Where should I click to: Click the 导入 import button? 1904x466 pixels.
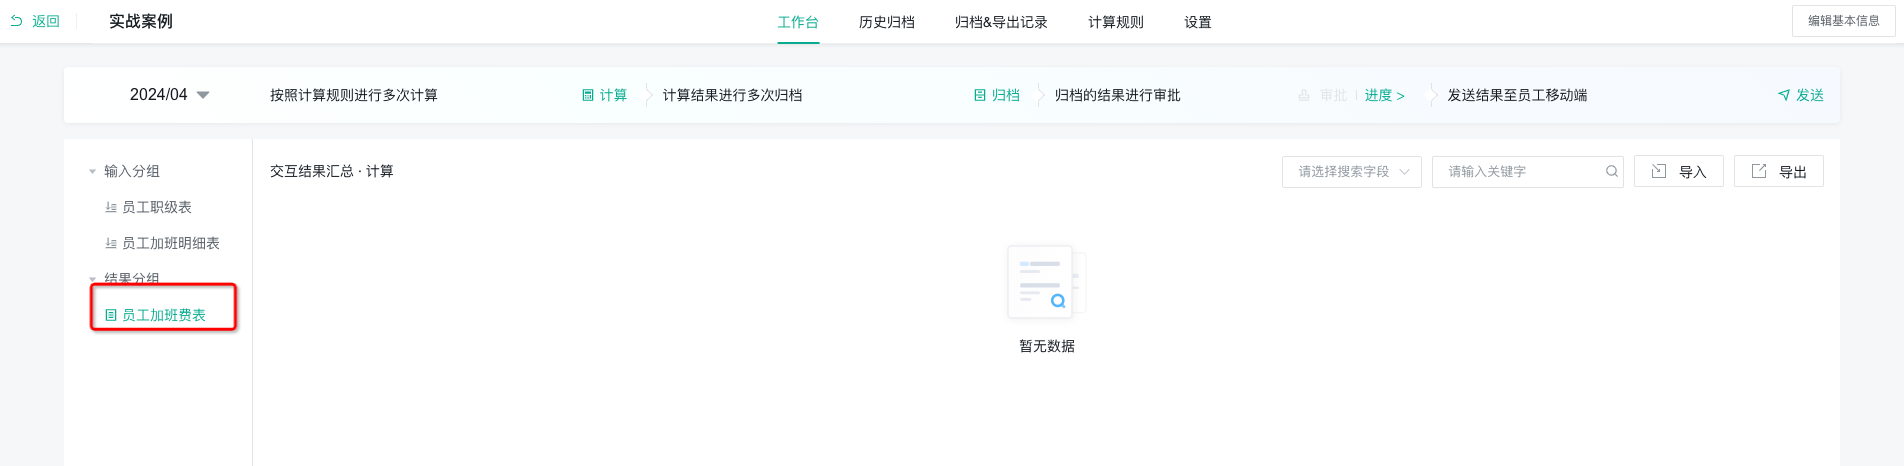click(x=1679, y=171)
